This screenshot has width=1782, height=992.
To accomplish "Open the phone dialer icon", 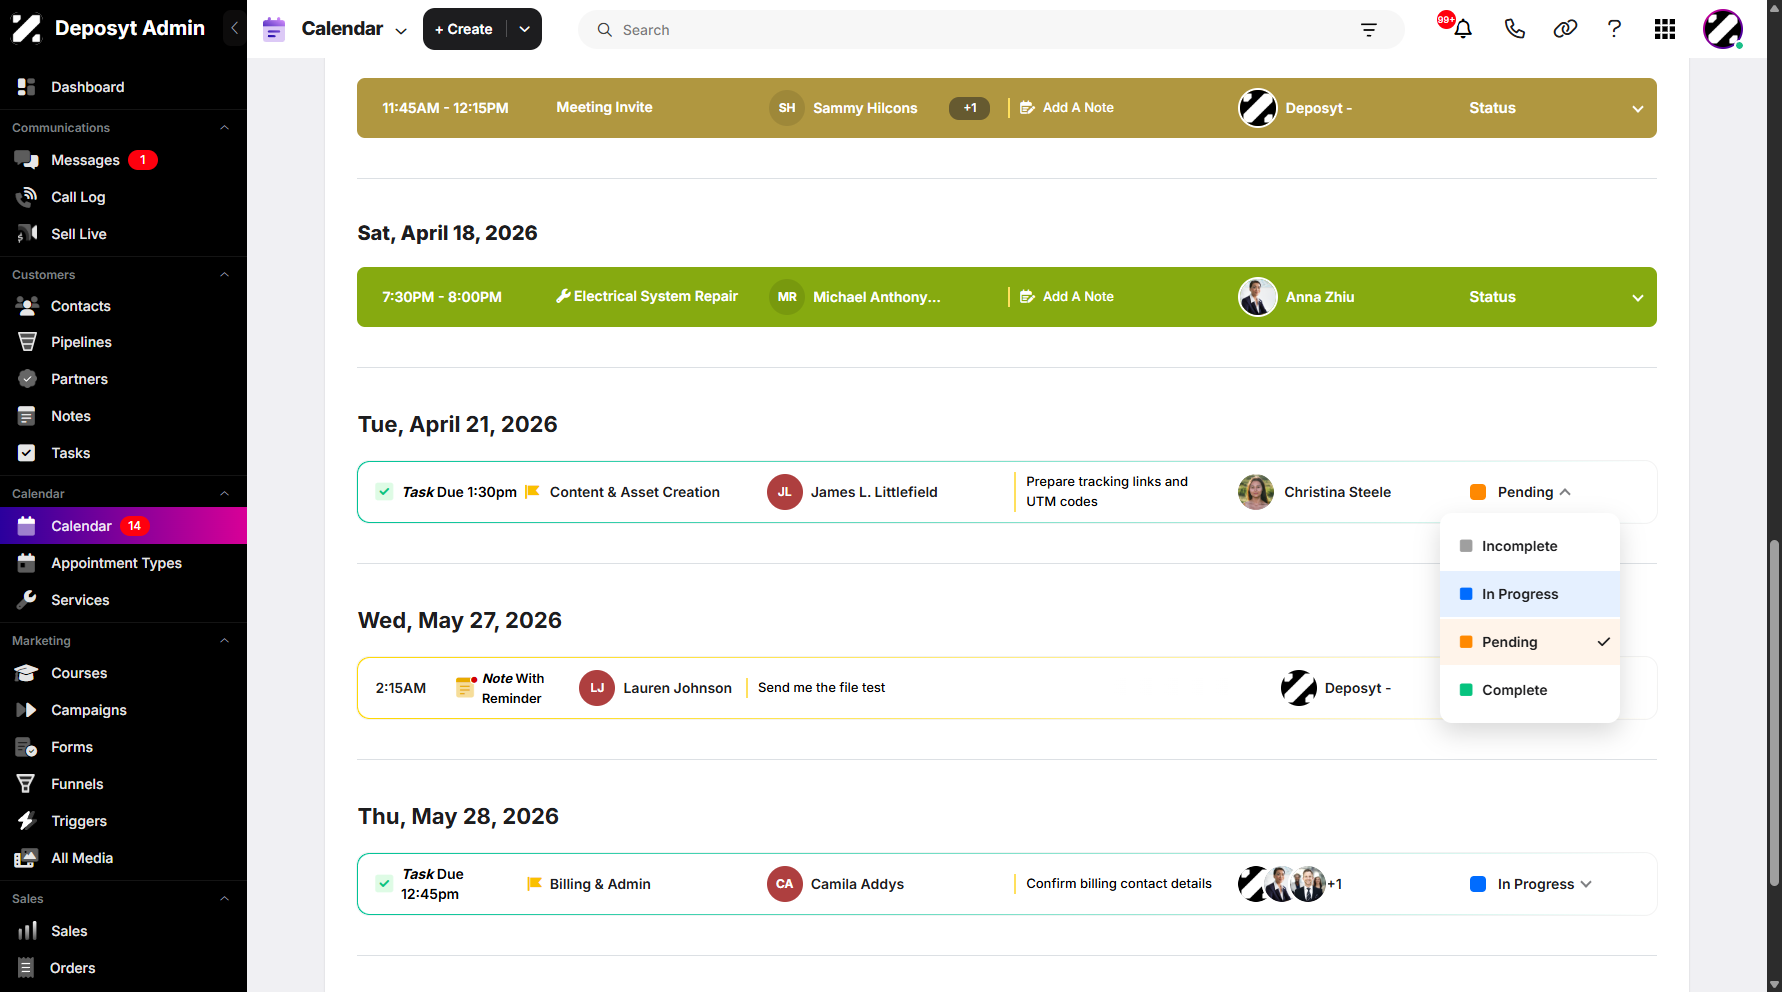I will tap(1514, 29).
